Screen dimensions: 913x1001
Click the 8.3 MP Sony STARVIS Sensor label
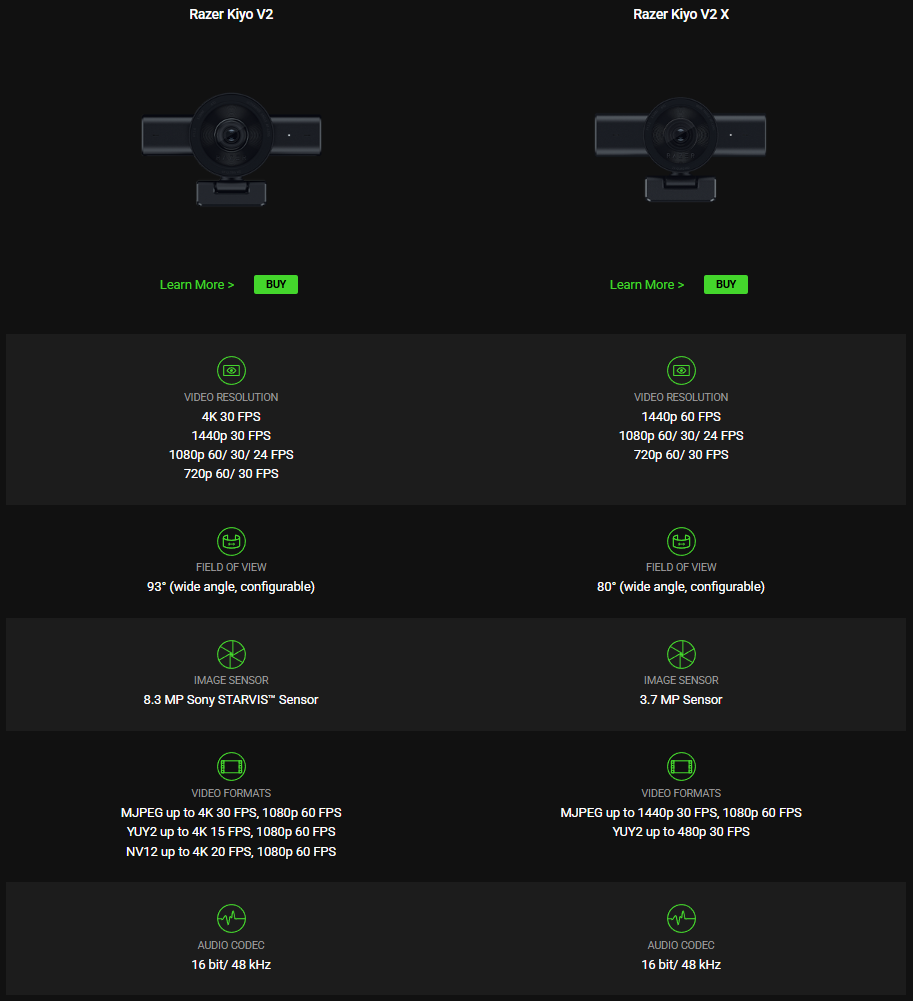[231, 699]
